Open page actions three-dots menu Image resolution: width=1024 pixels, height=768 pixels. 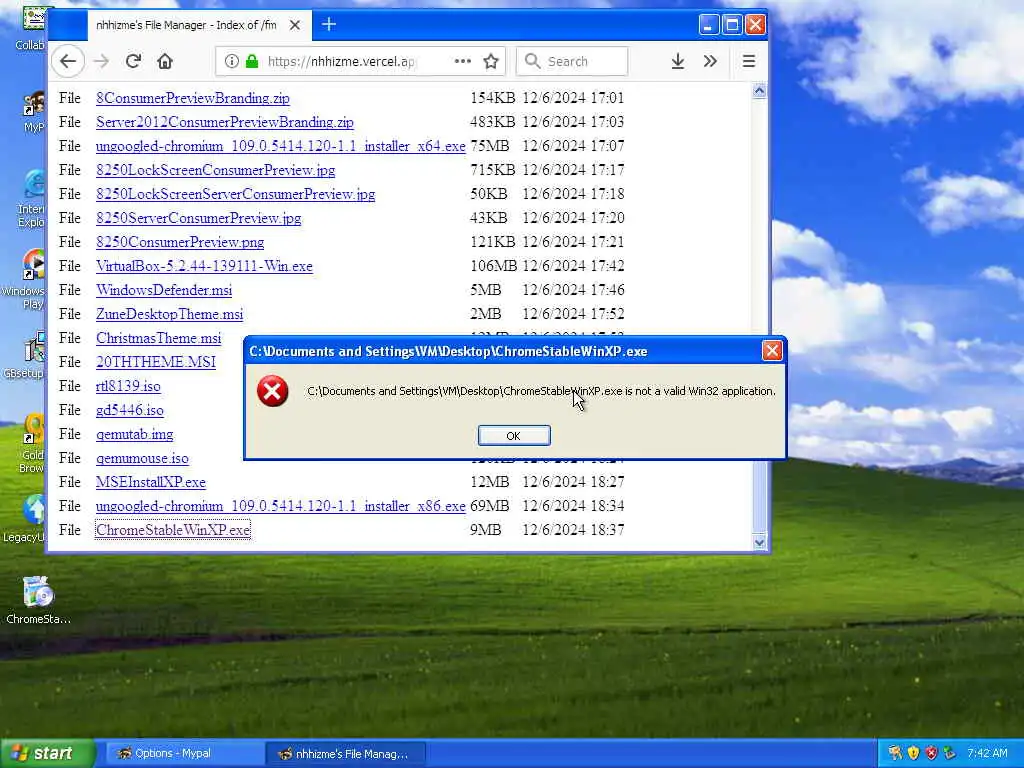tap(462, 61)
